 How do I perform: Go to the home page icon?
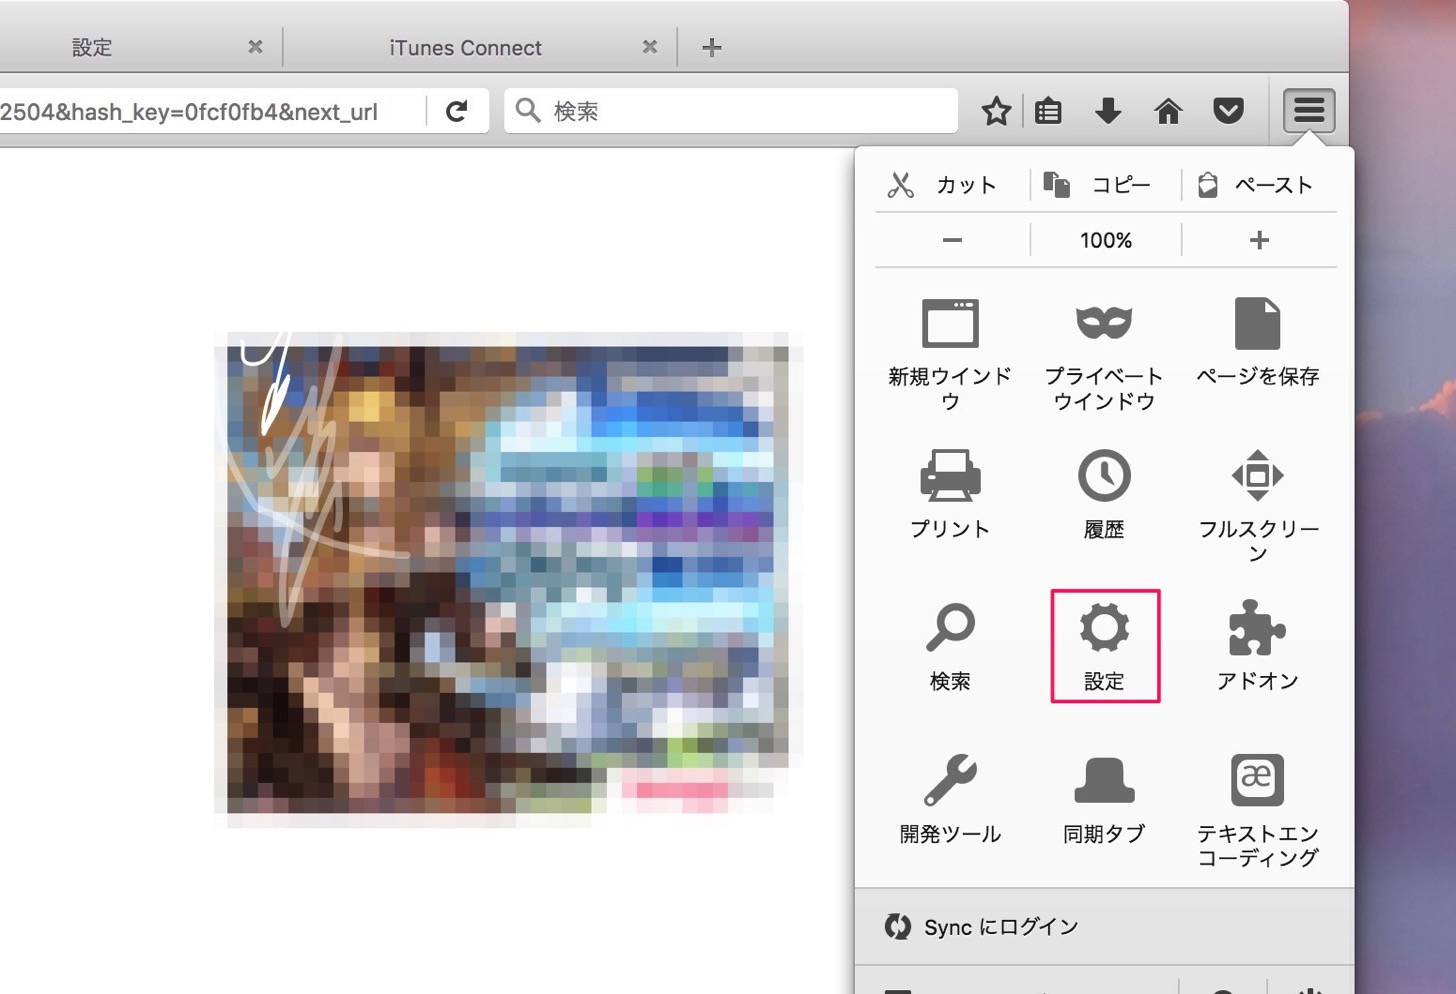pos(1168,111)
